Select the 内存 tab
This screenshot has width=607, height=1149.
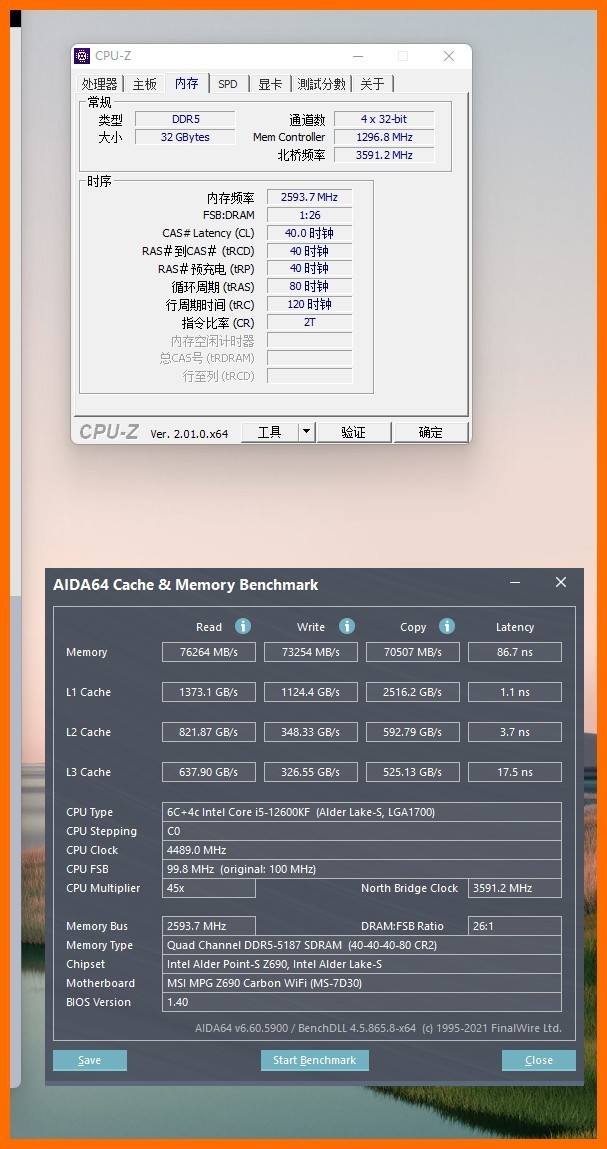pos(187,83)
